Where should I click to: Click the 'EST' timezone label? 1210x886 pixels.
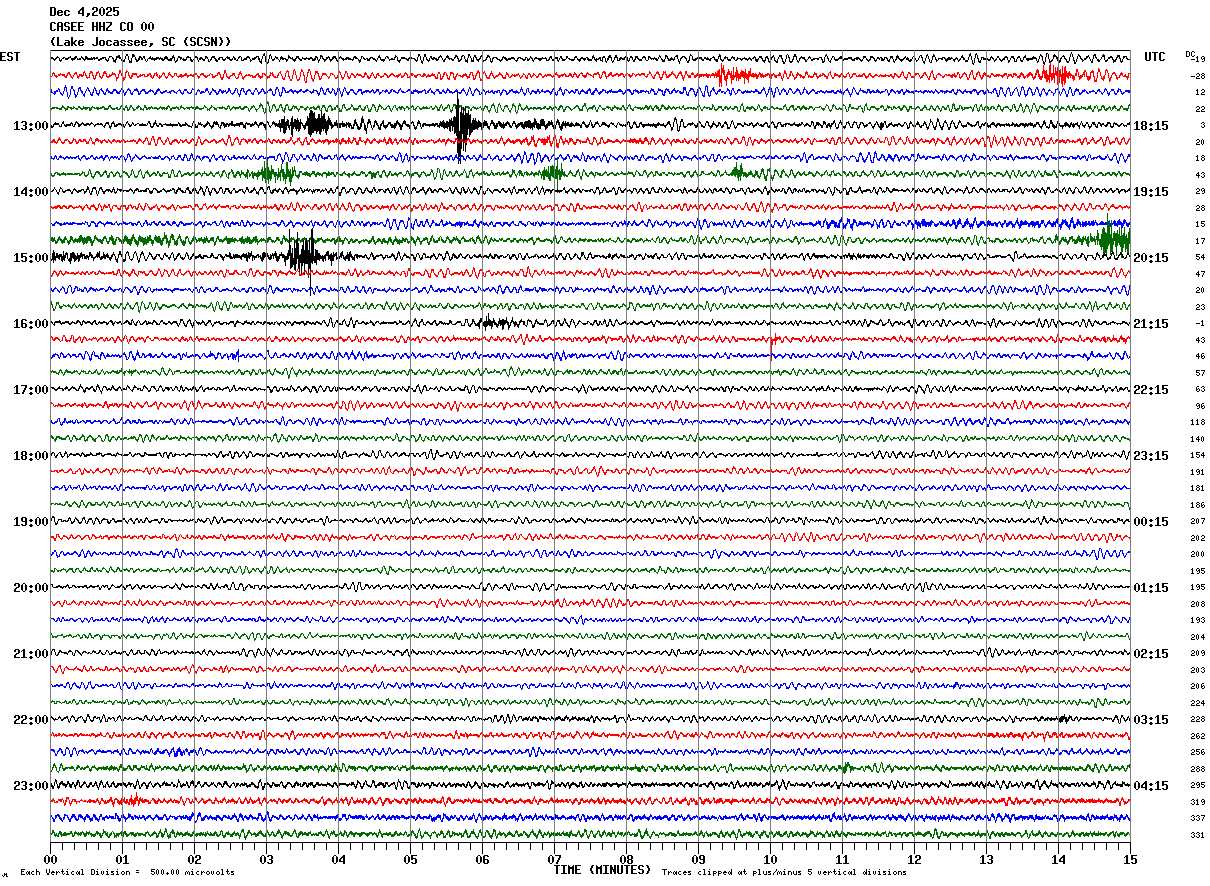click(x=10, y=57)
